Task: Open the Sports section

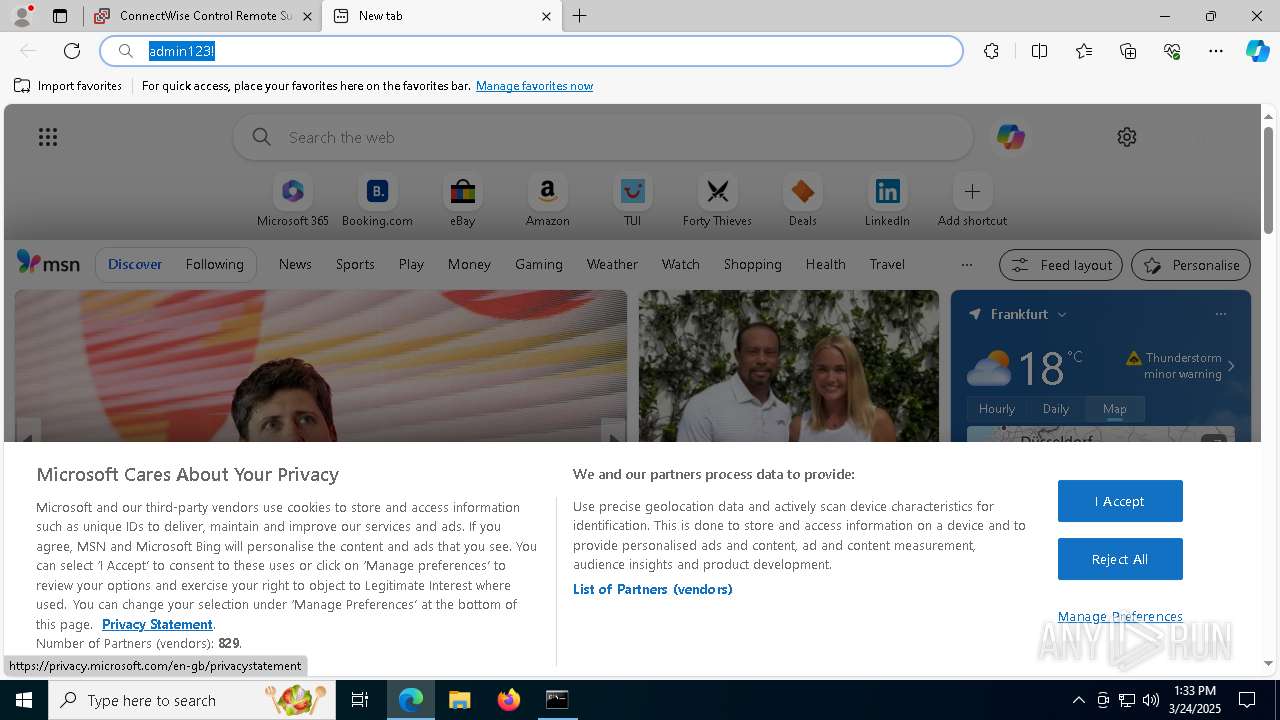Action: 355,264
